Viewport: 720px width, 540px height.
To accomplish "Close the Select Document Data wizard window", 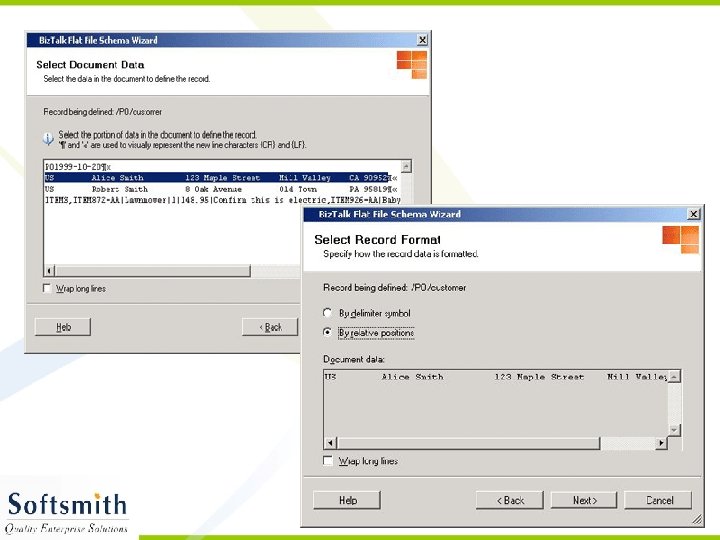I will point(422,40).
